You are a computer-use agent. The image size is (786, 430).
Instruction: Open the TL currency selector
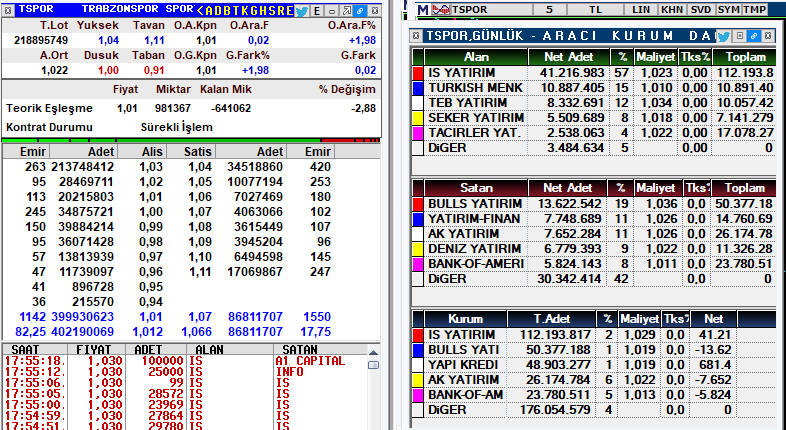tap(596, 9)
